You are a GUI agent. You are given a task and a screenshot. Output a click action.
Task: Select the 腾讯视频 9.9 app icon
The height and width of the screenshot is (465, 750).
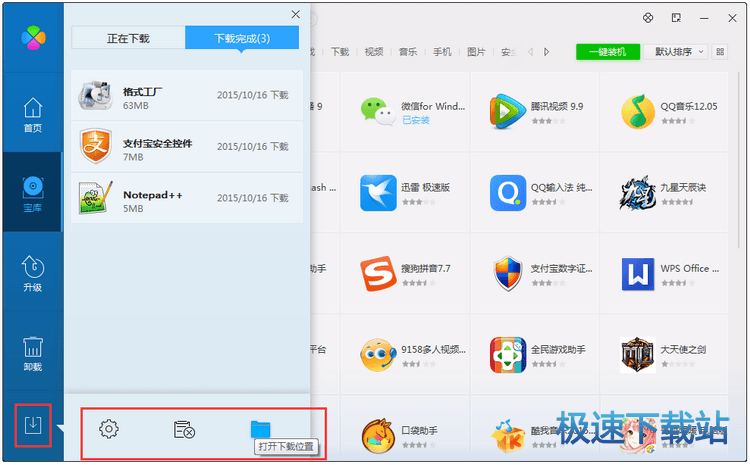click(507, 112)
